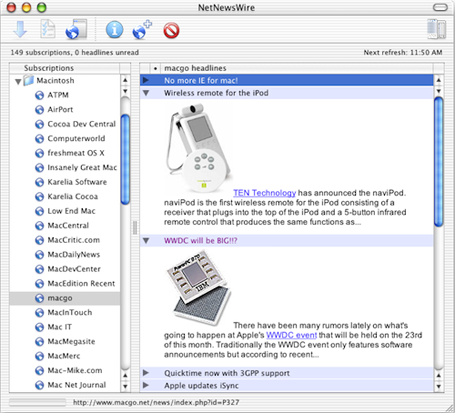Open in browser via globe window icon
The height and width of the screenshot is (413, 455).
click(76, 29)
